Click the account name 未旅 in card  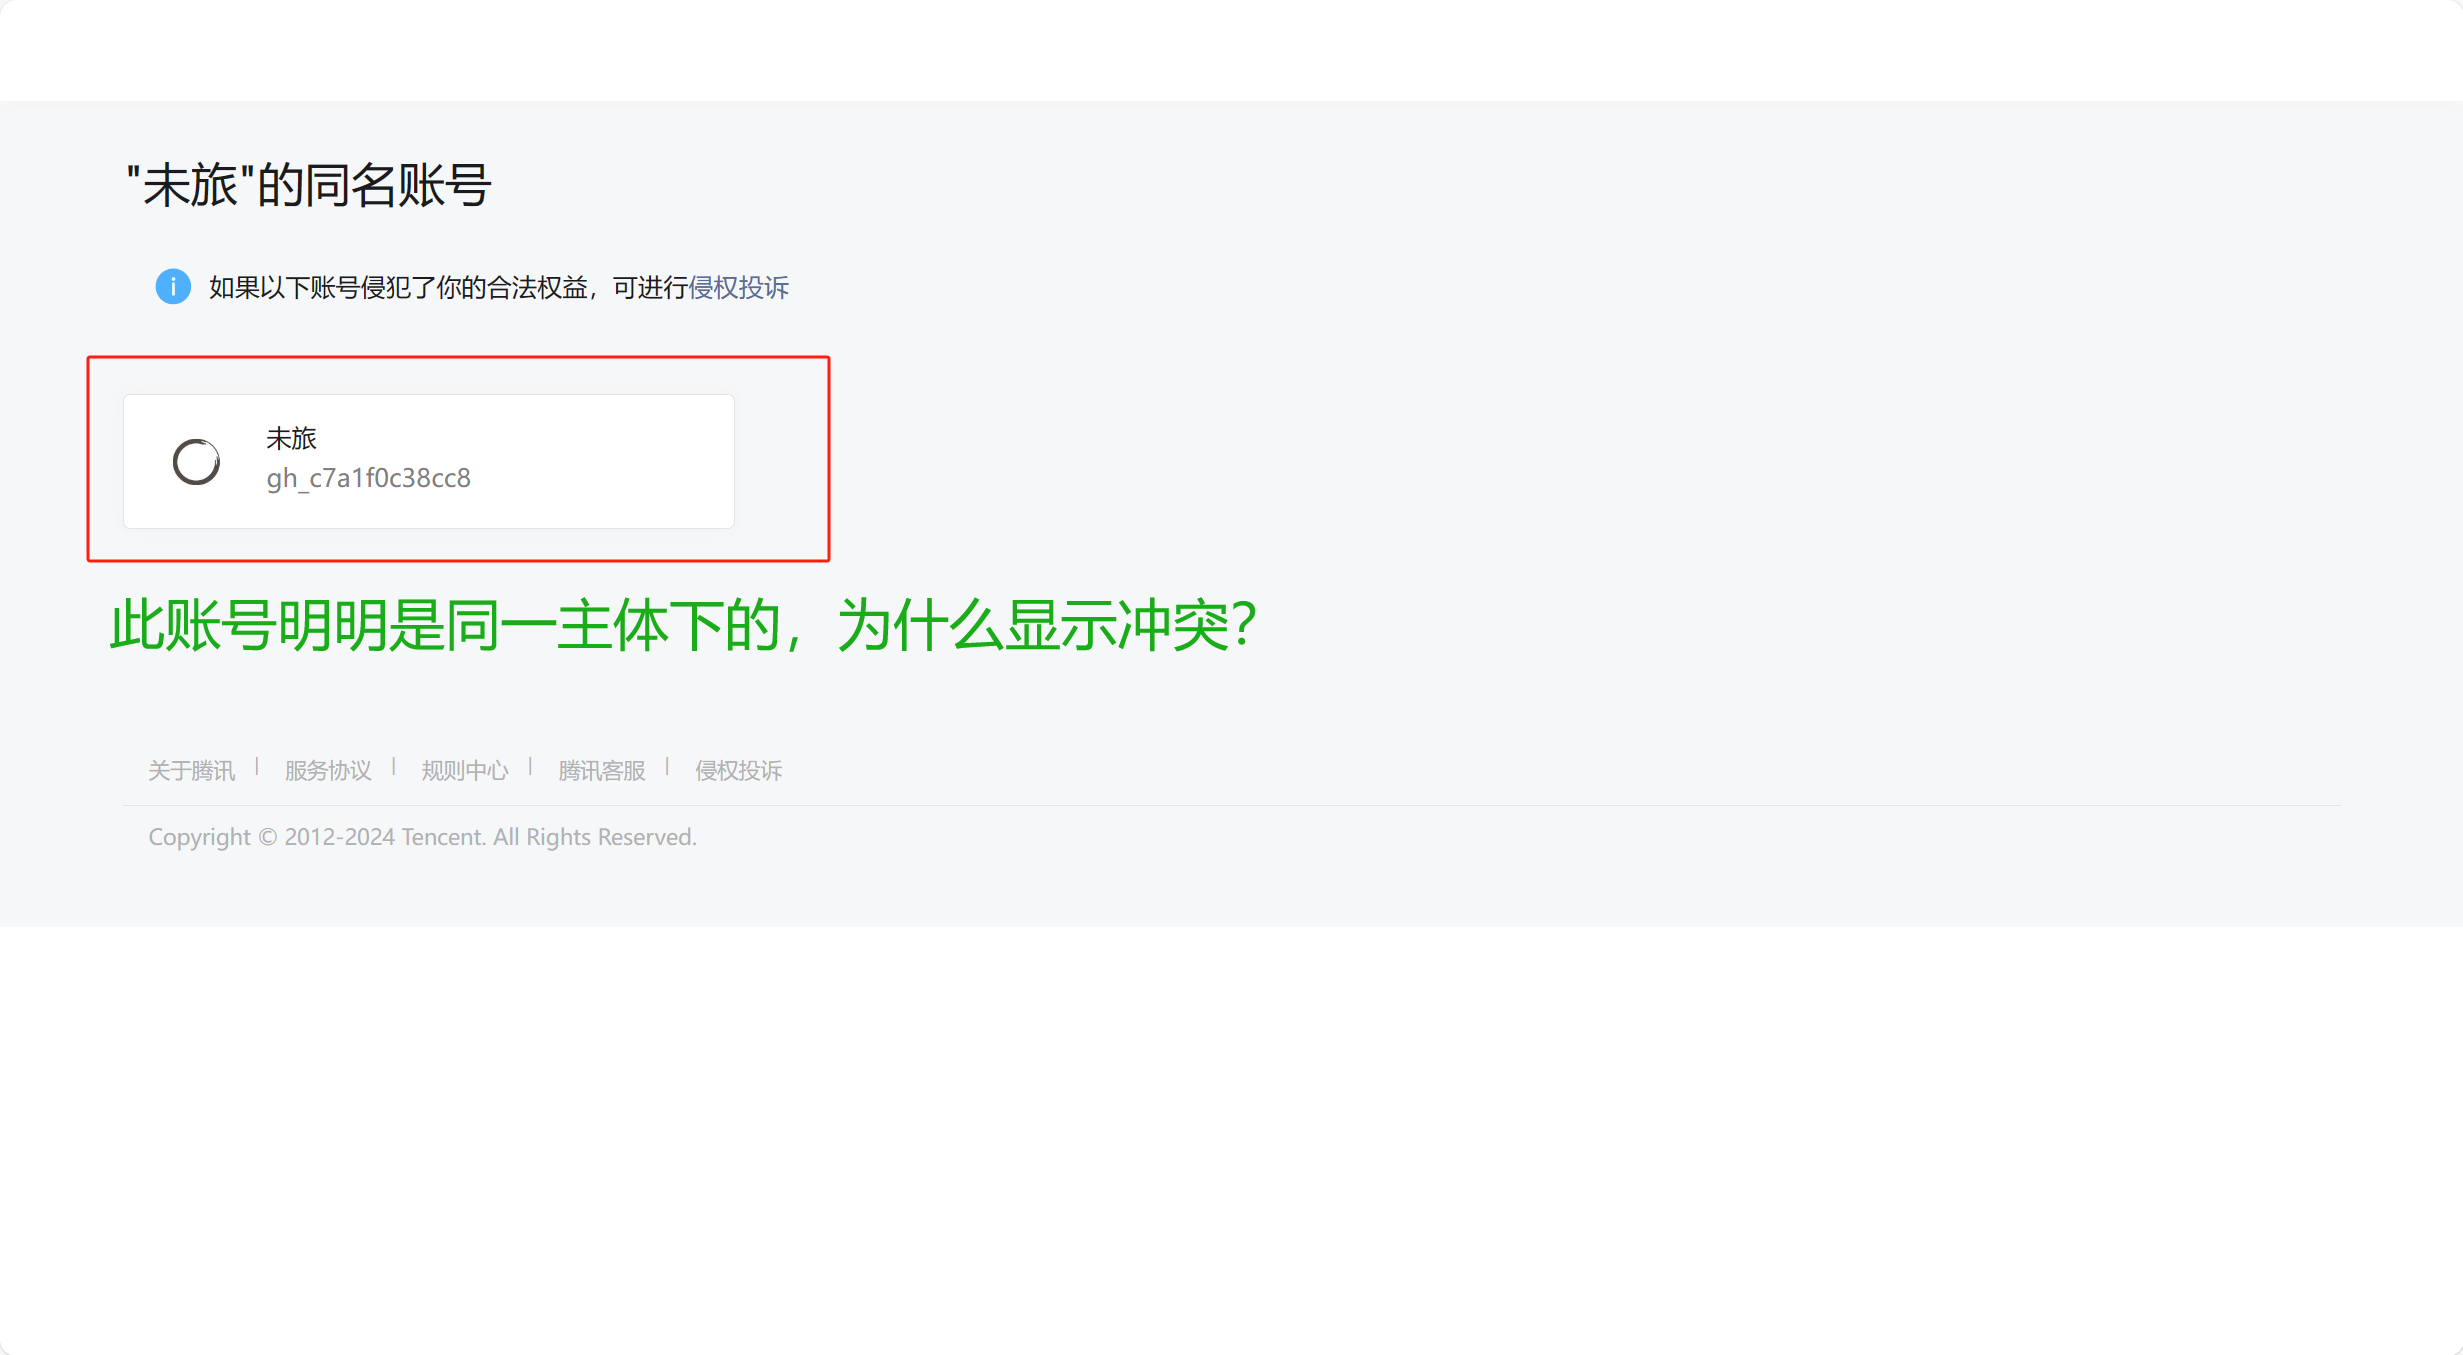[x=291, y=438]
